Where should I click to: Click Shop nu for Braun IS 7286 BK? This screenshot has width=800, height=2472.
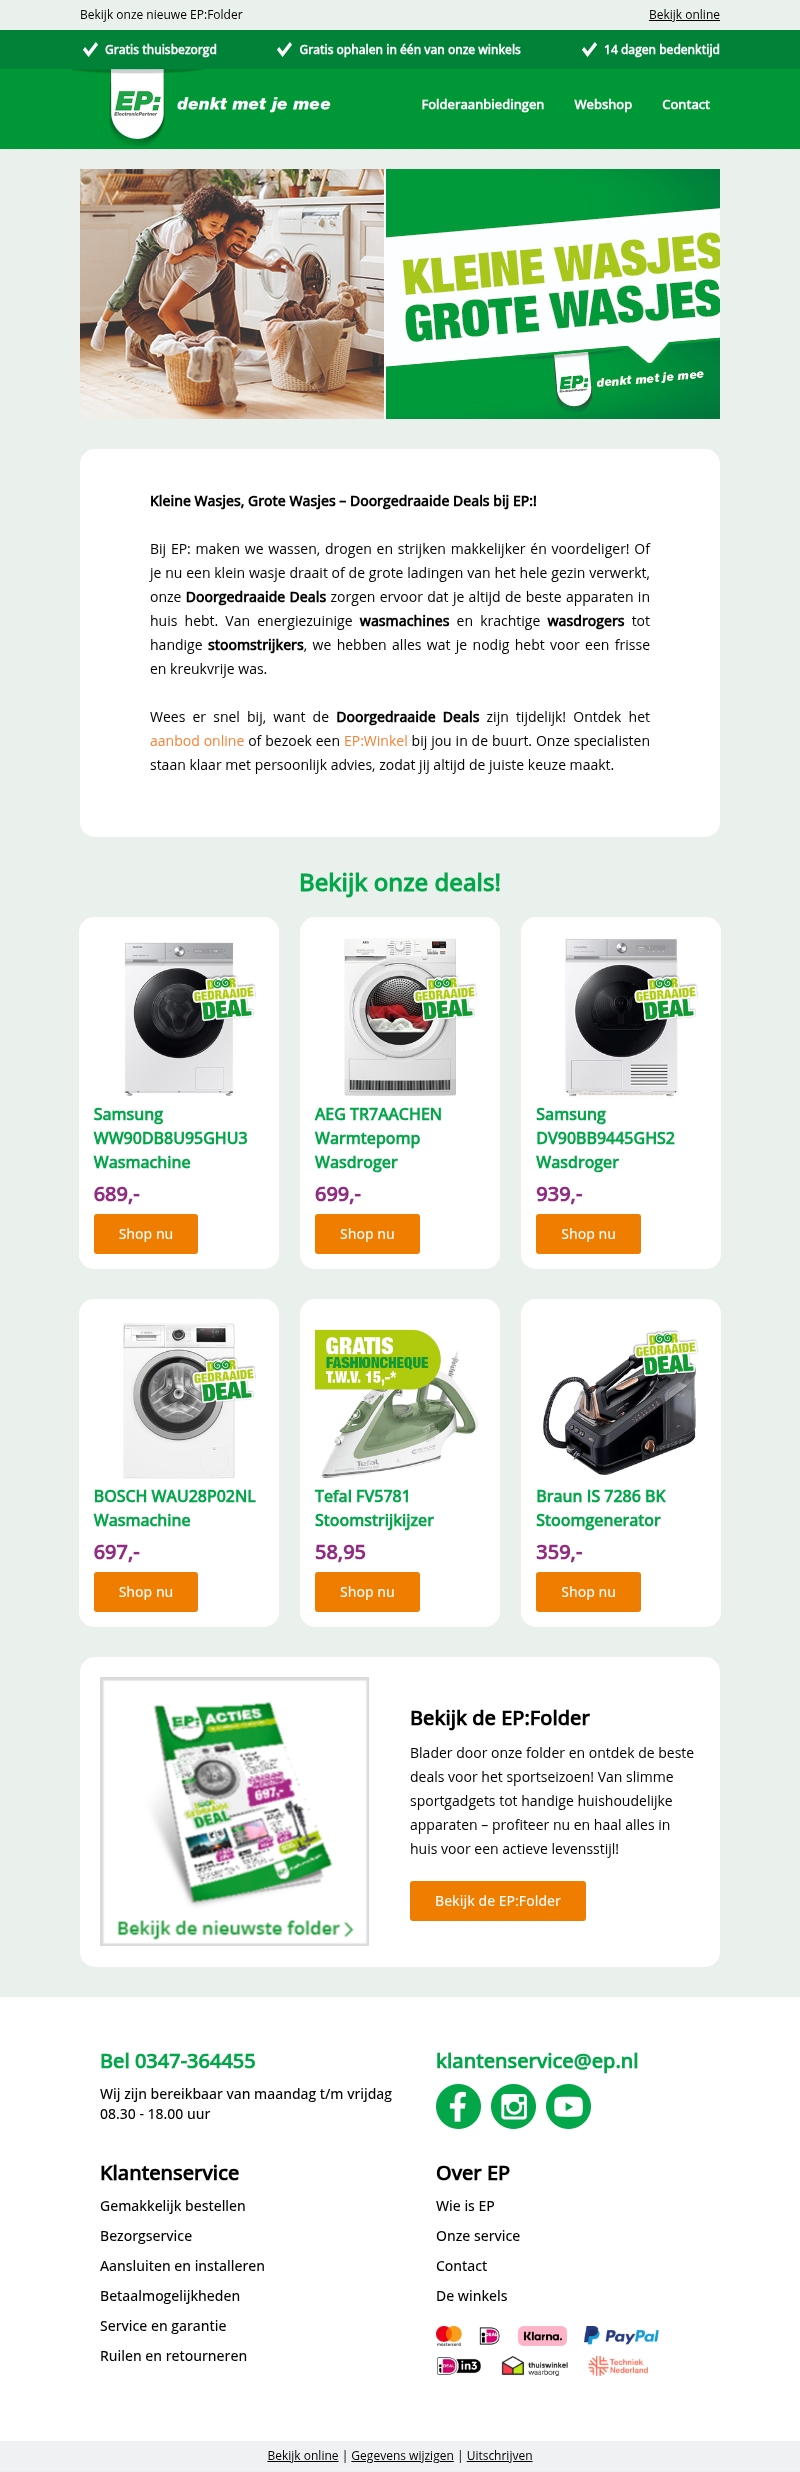pos(588,1592)
